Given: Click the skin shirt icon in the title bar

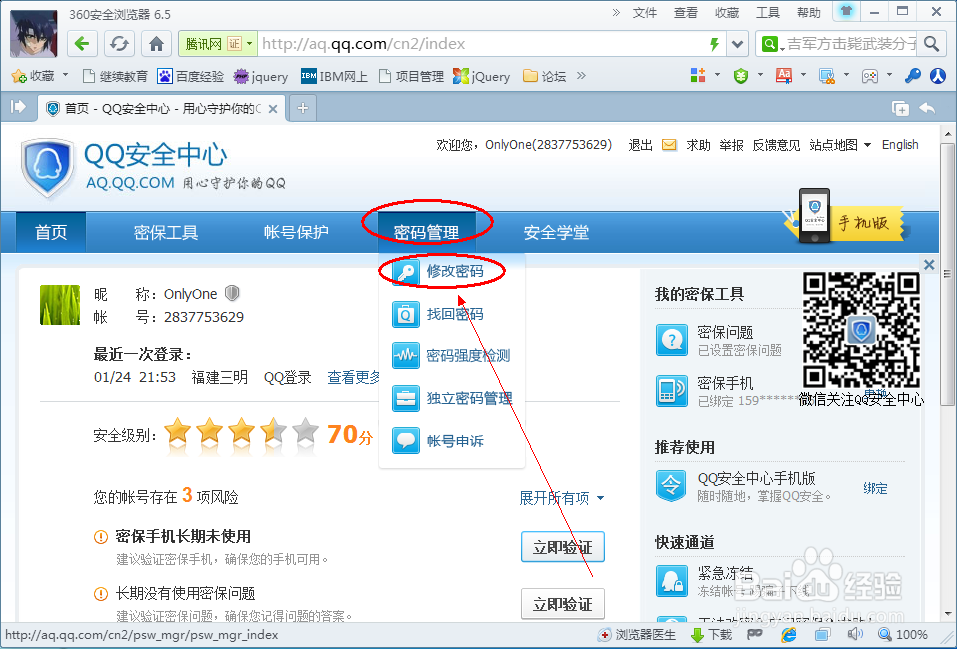Looking at the screenshot, I should click(x=846, y=11).
